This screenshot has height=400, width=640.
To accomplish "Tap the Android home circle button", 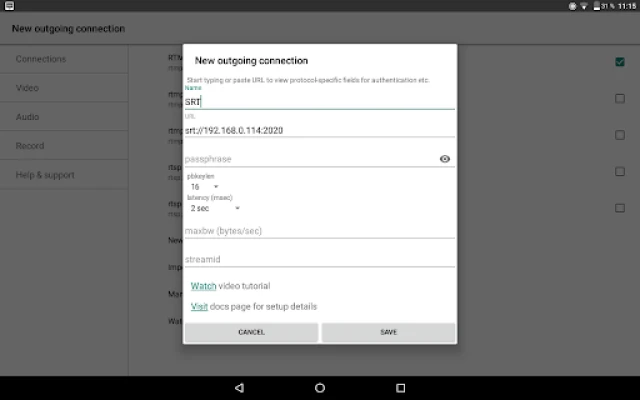I will coord(320,387).
